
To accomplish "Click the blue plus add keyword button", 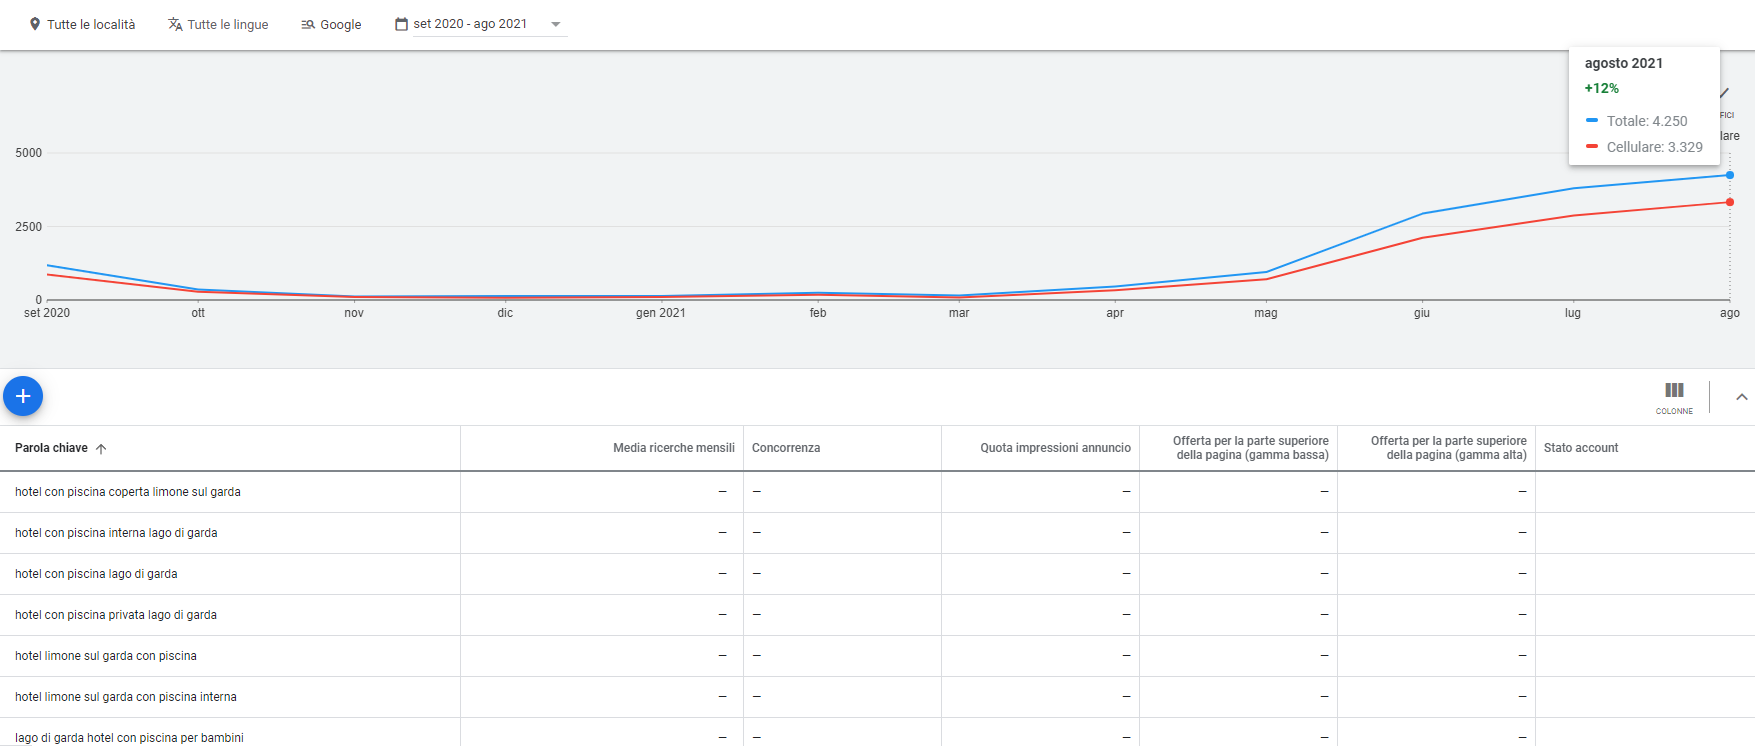I will 23,396.
